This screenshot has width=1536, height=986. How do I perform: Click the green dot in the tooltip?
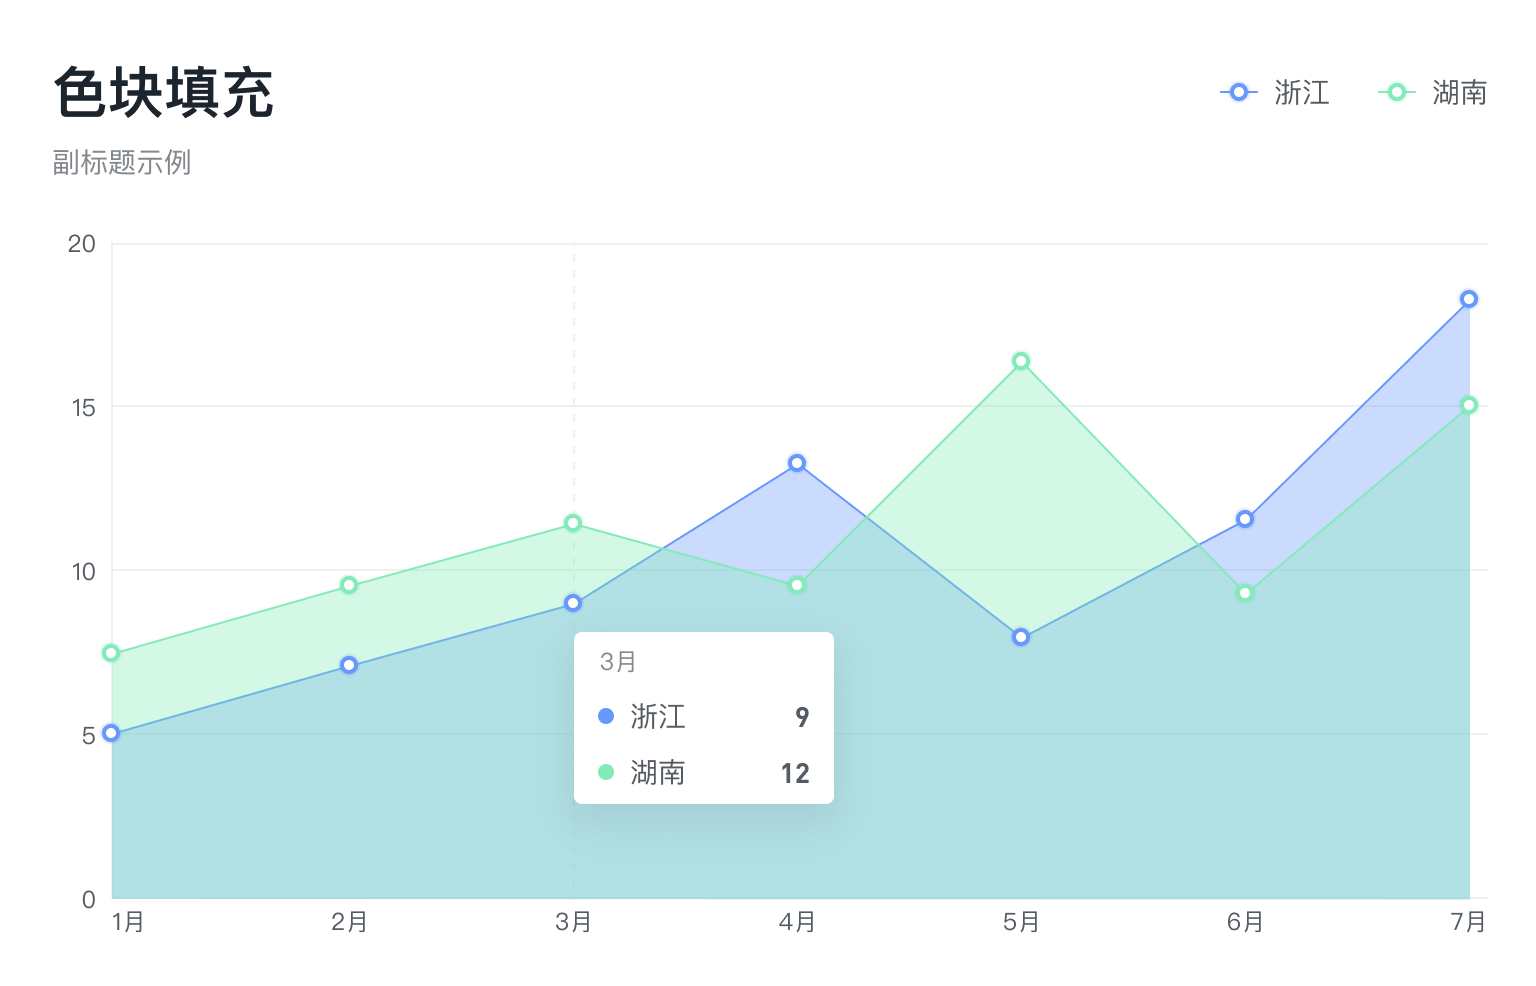[606, 772]
